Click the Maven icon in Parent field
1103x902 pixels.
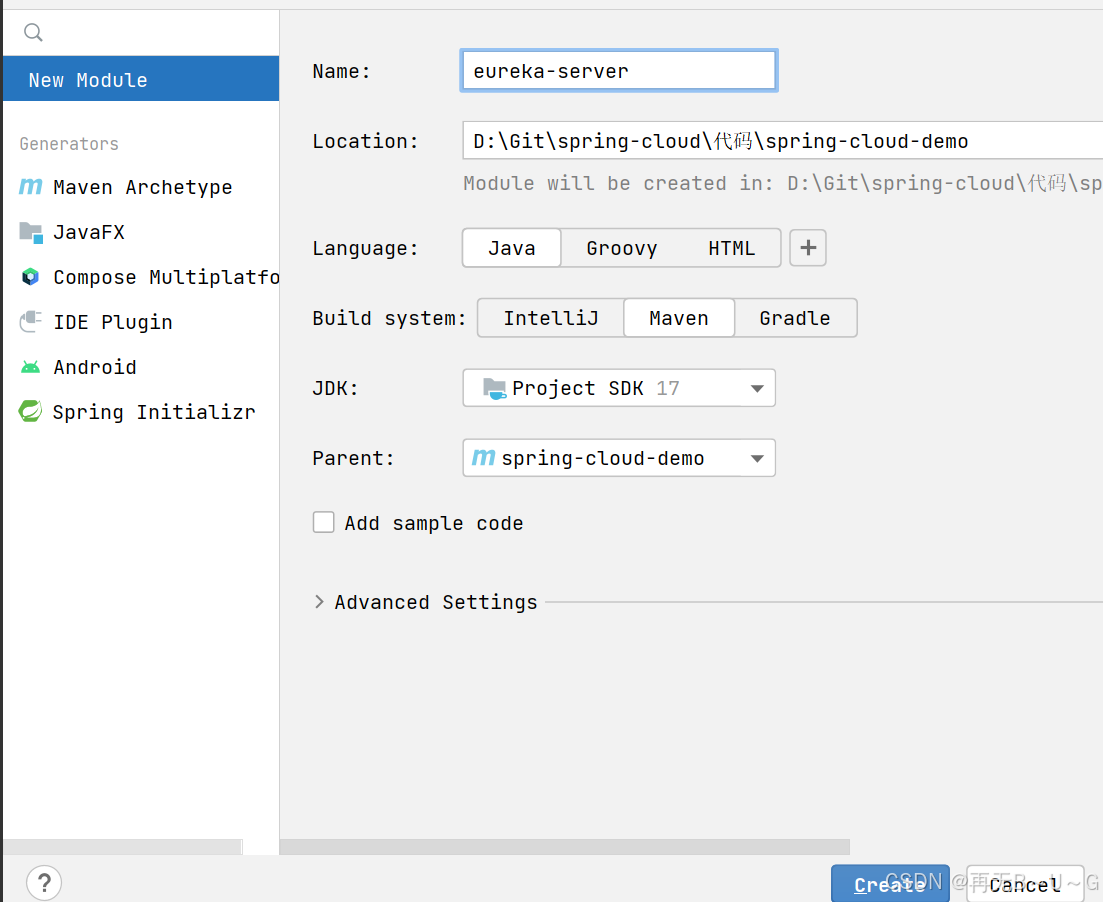tap(483, 457)
